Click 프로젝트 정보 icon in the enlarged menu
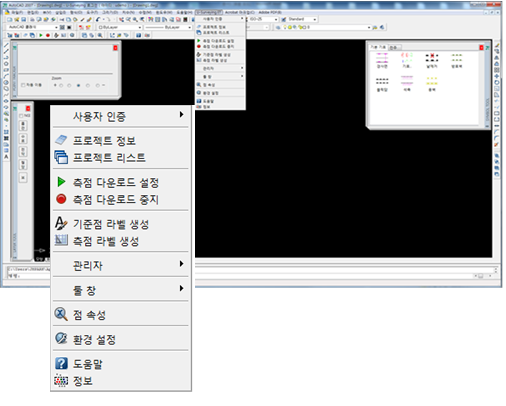This screenshot has width=506, height=406. [x=61, y=140]
